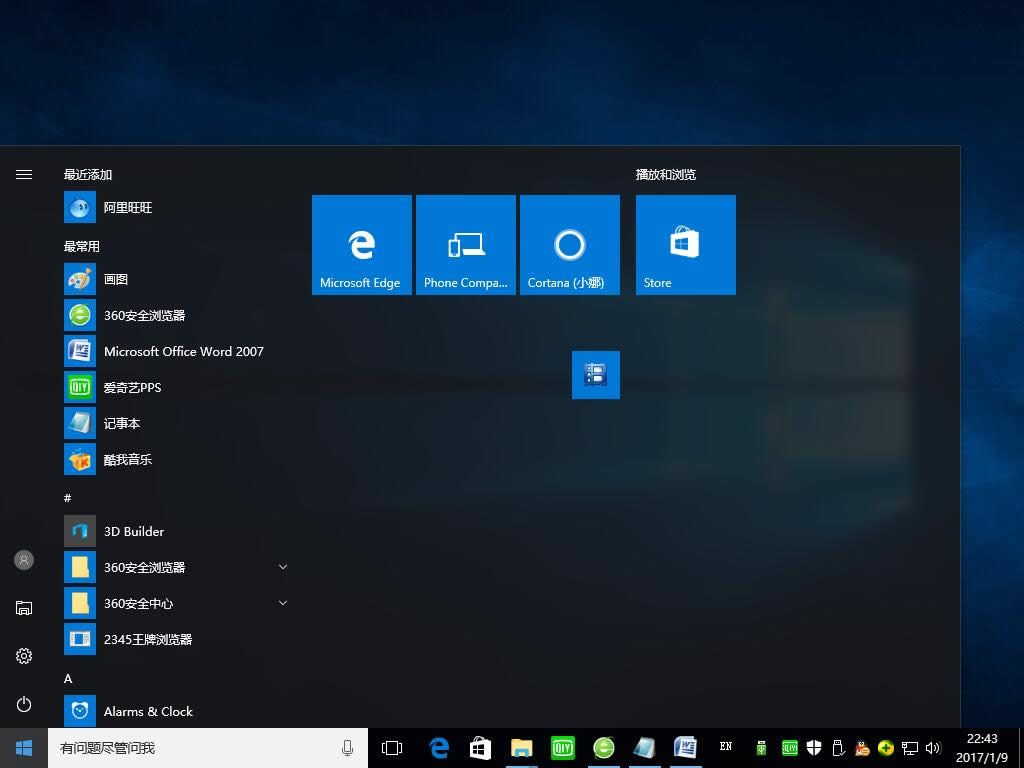Open the Microsoft Edge tile
The image size is (1024, 768).
[x=361, y=244]
